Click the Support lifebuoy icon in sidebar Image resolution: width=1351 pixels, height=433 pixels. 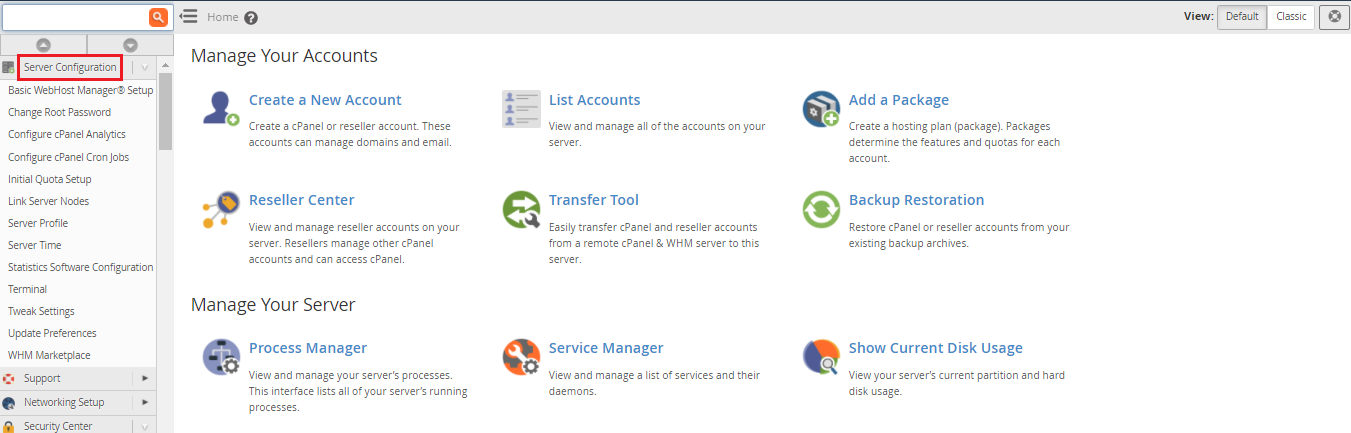[x=9, y=379]
